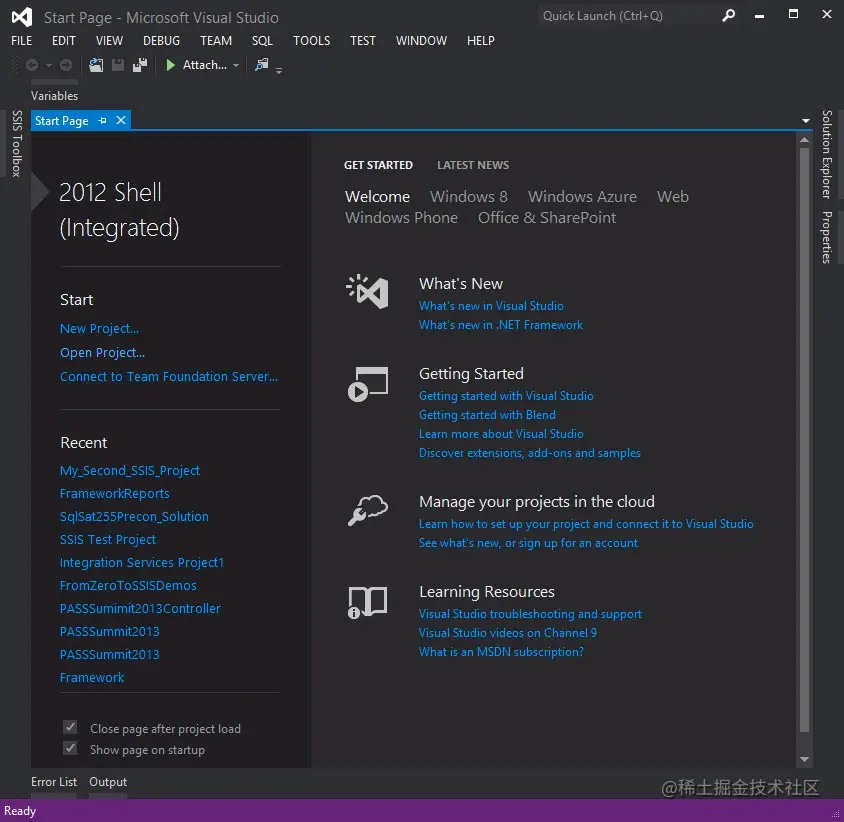Screen dimensions: 844x822
Task: Click the start page vertical scrollbar thumb
Action: pos(804,440)
